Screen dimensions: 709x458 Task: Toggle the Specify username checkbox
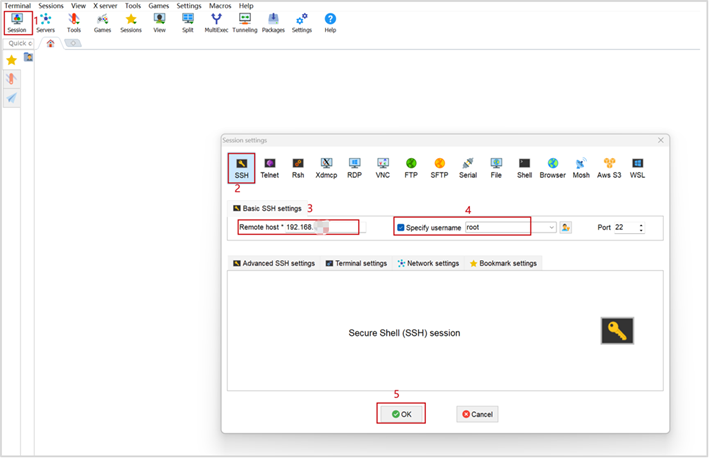tap(401, 228)
